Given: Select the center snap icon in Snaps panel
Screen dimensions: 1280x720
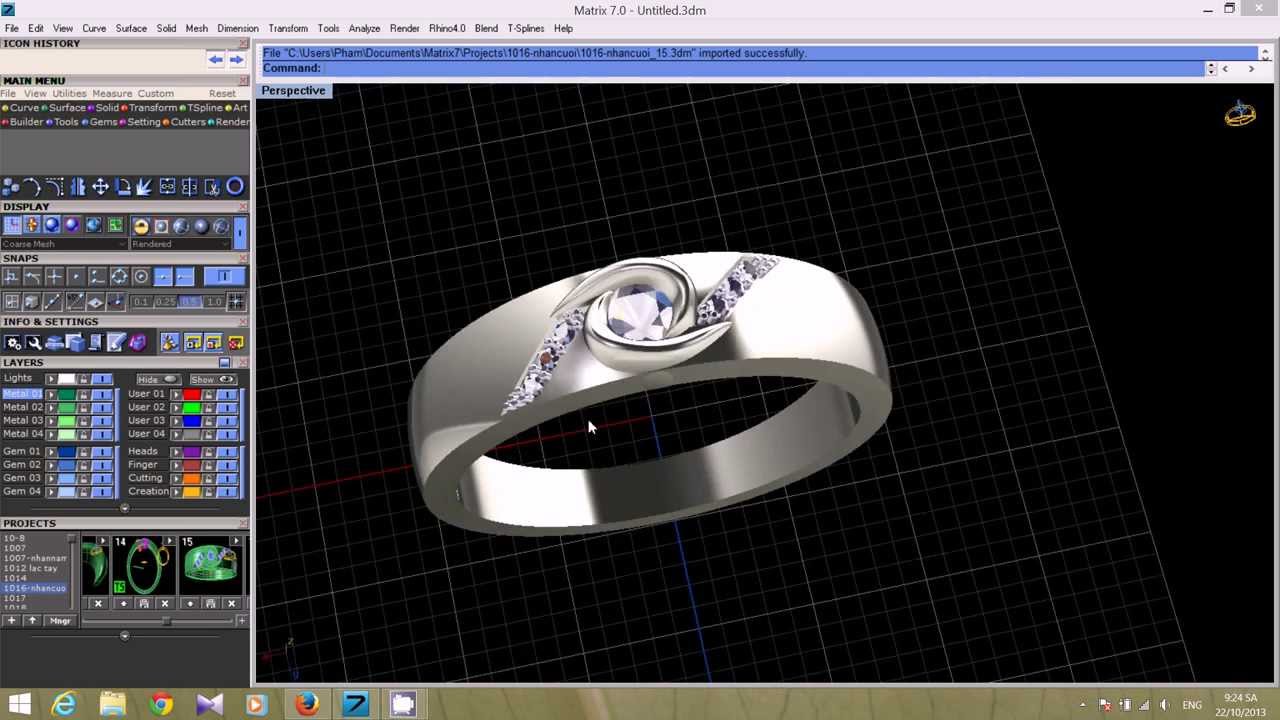Looking at the screenshot, I should [140, 276].
